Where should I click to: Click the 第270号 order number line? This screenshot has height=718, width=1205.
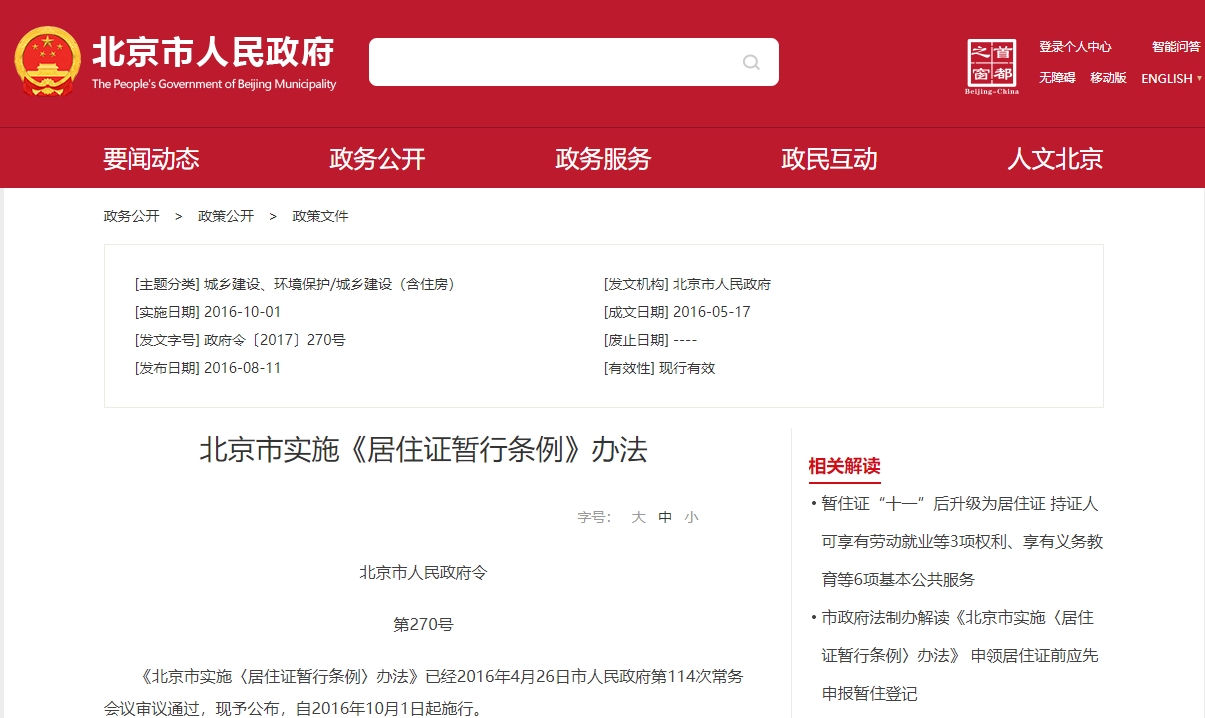(423, 625)
